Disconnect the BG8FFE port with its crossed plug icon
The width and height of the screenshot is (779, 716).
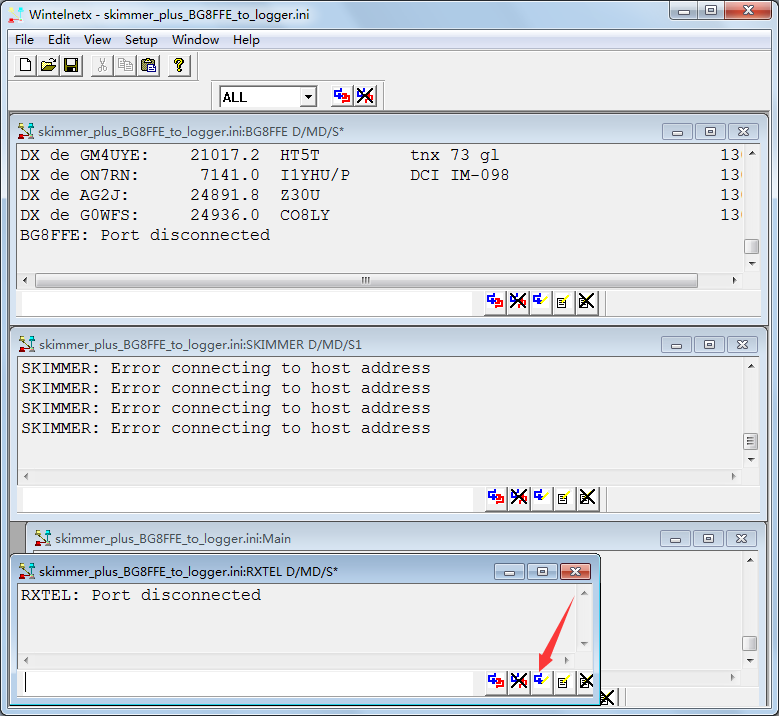tap(518, 302)
